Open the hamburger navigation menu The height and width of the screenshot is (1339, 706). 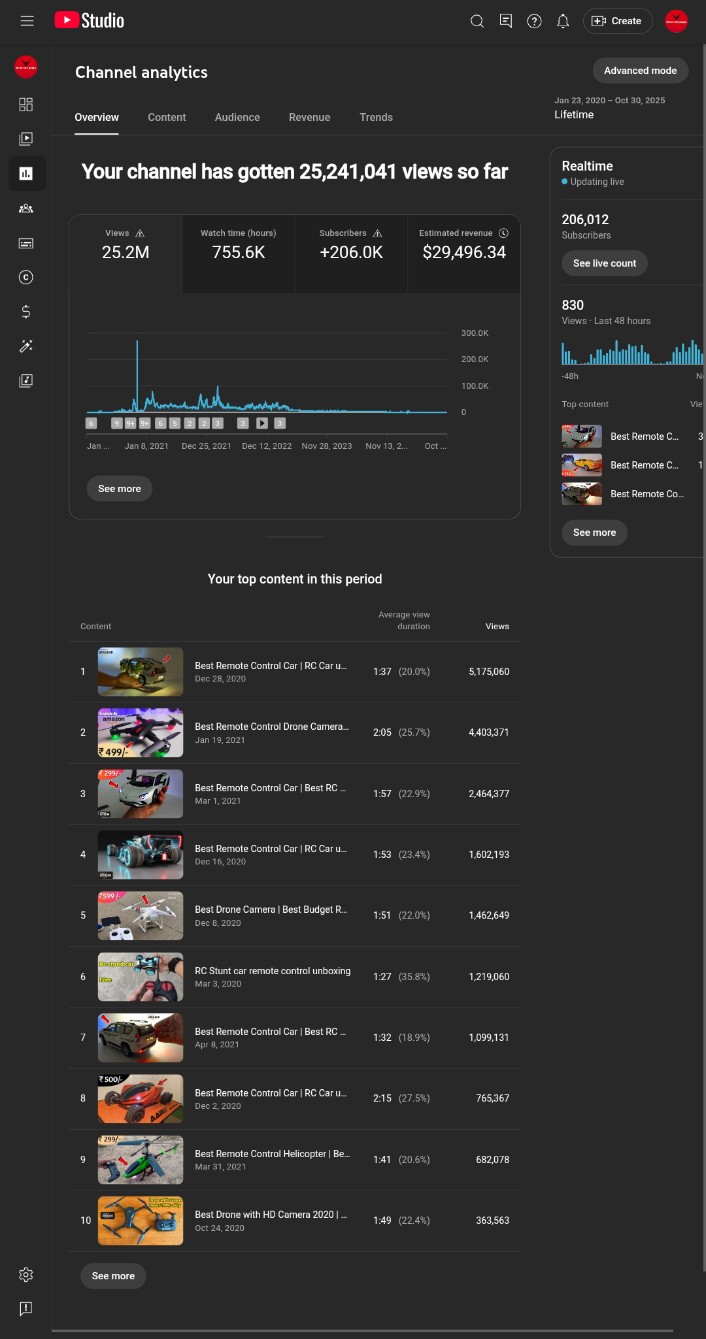pos(27,21)
